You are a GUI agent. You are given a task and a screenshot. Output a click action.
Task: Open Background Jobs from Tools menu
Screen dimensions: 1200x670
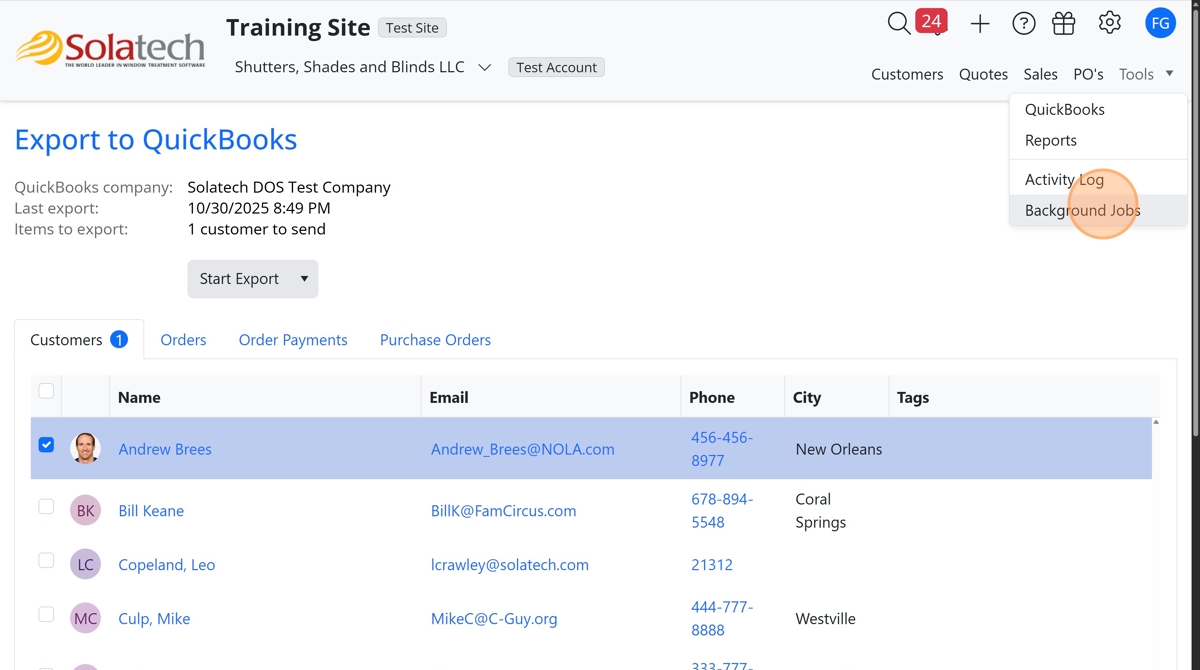1098,210
